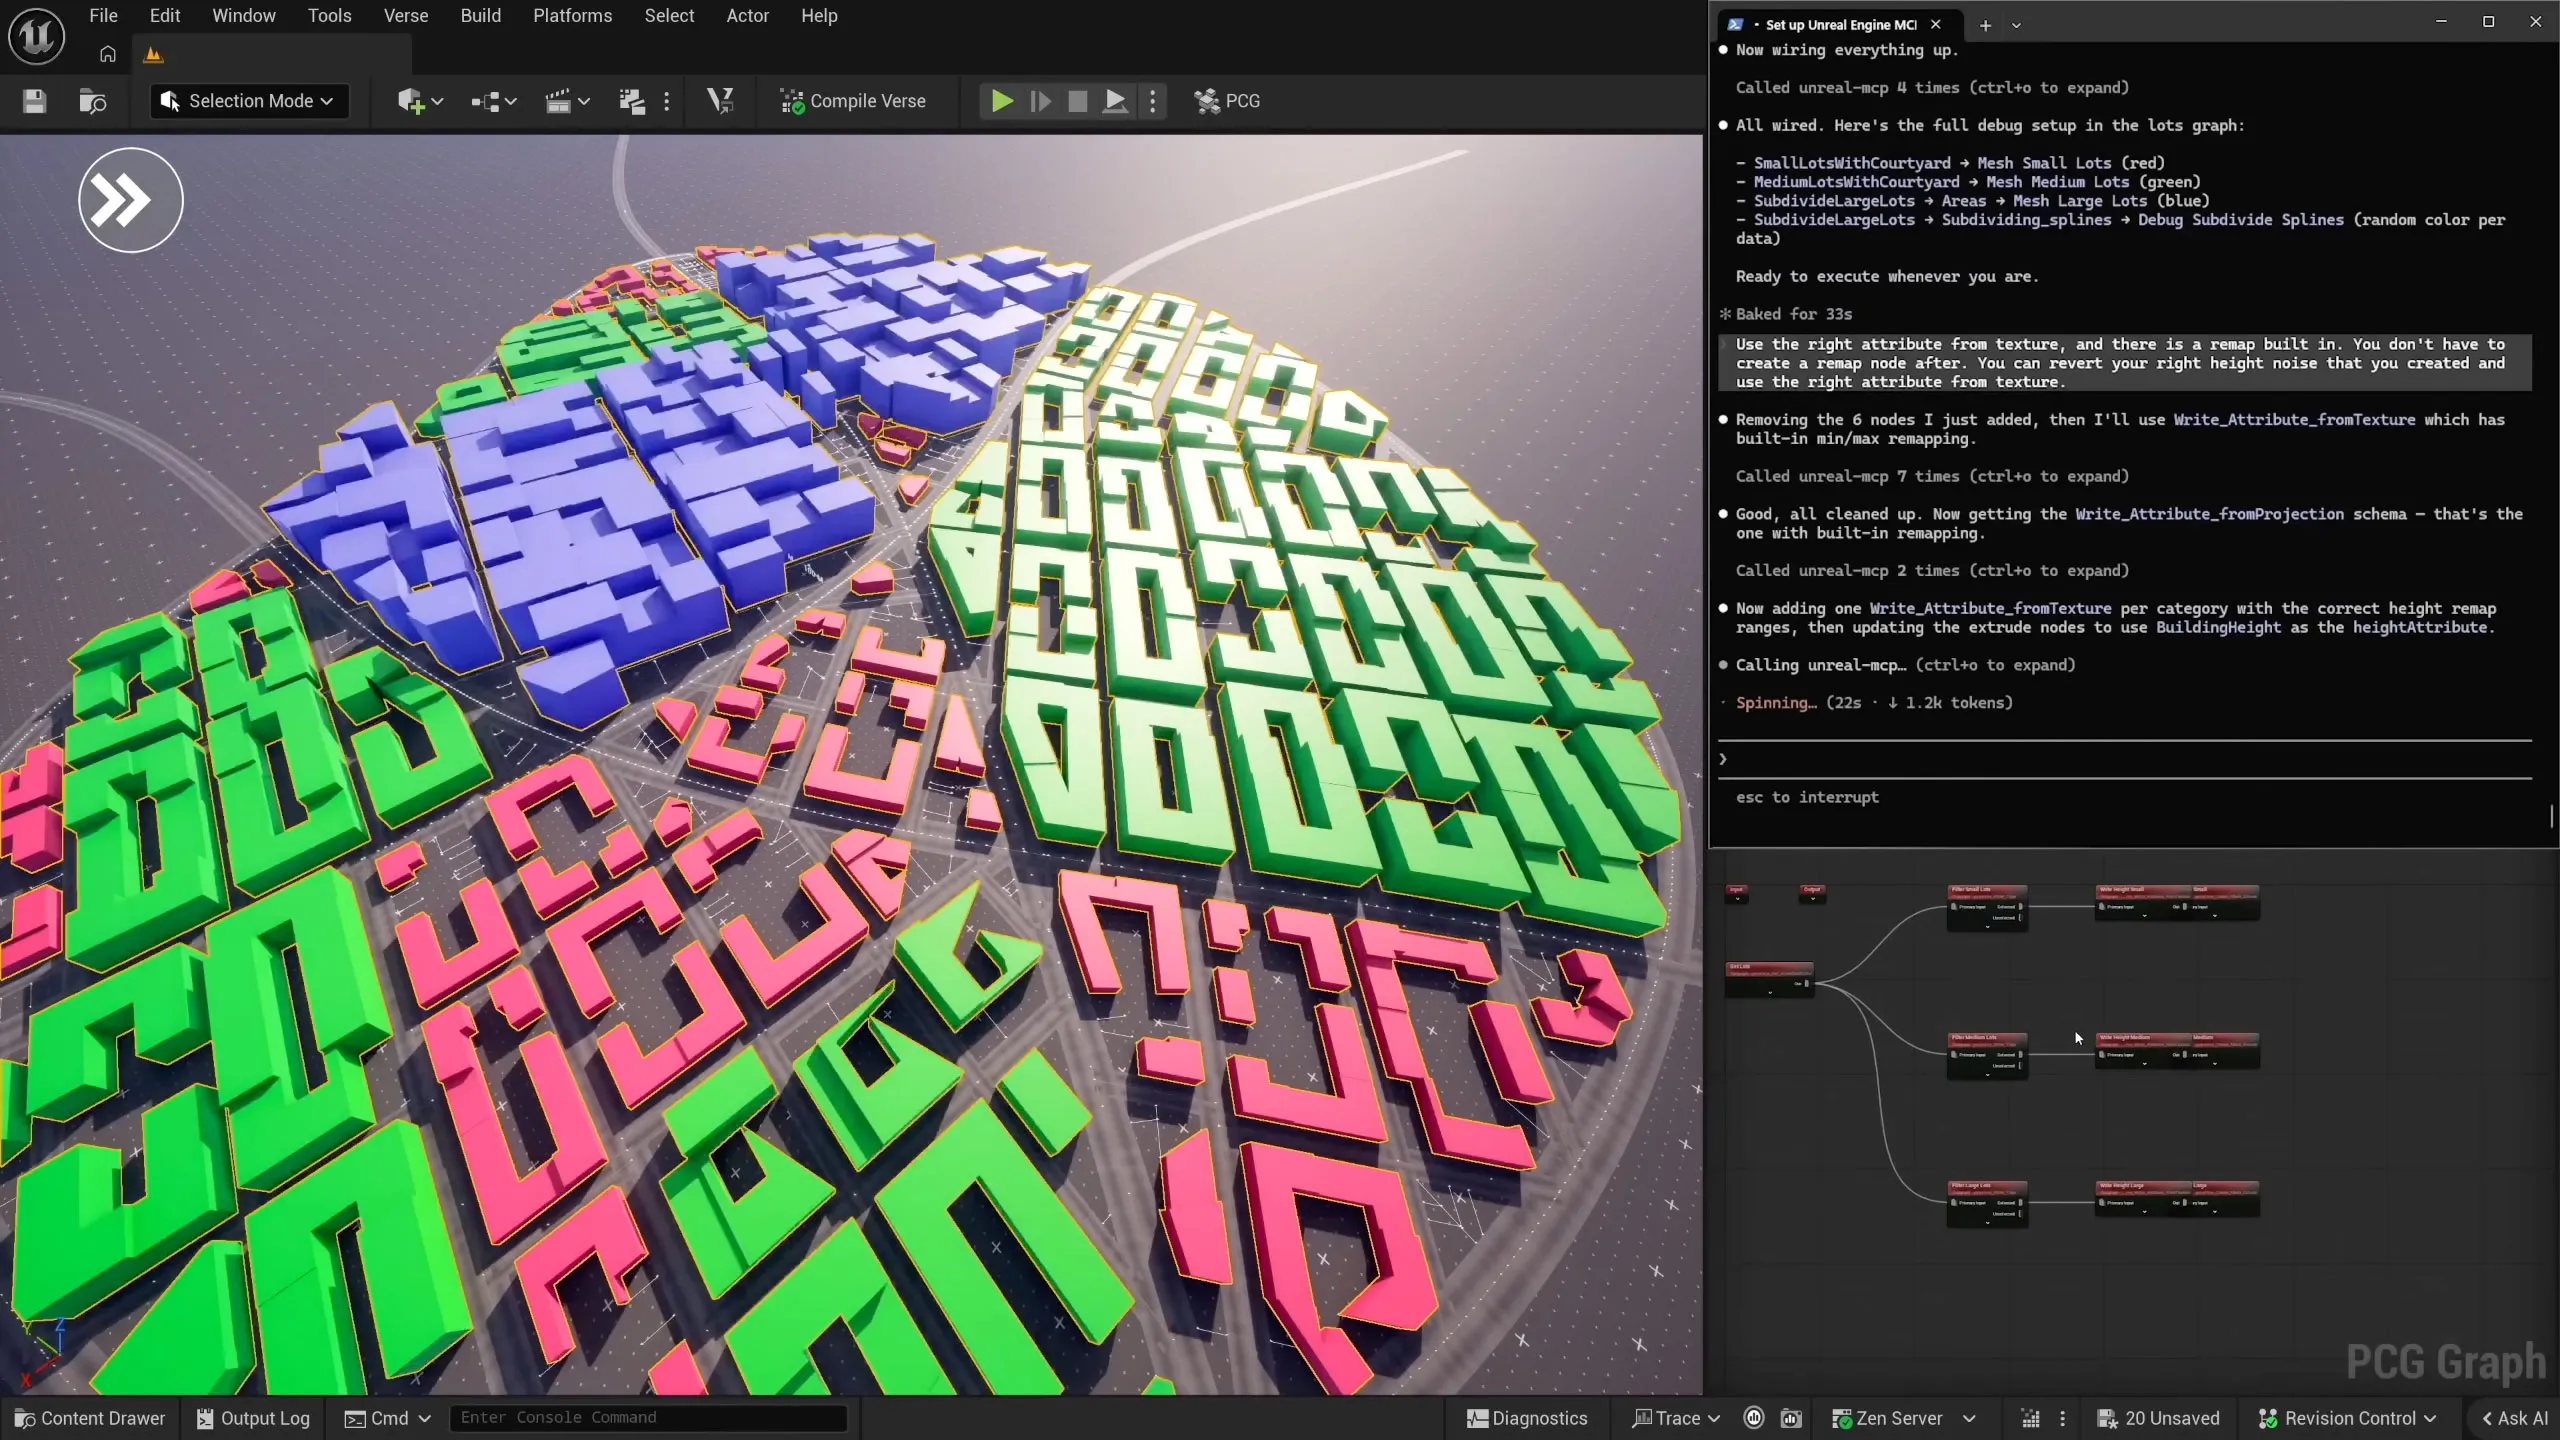Click the double-chevron circle viewport button

click(131, 200)
